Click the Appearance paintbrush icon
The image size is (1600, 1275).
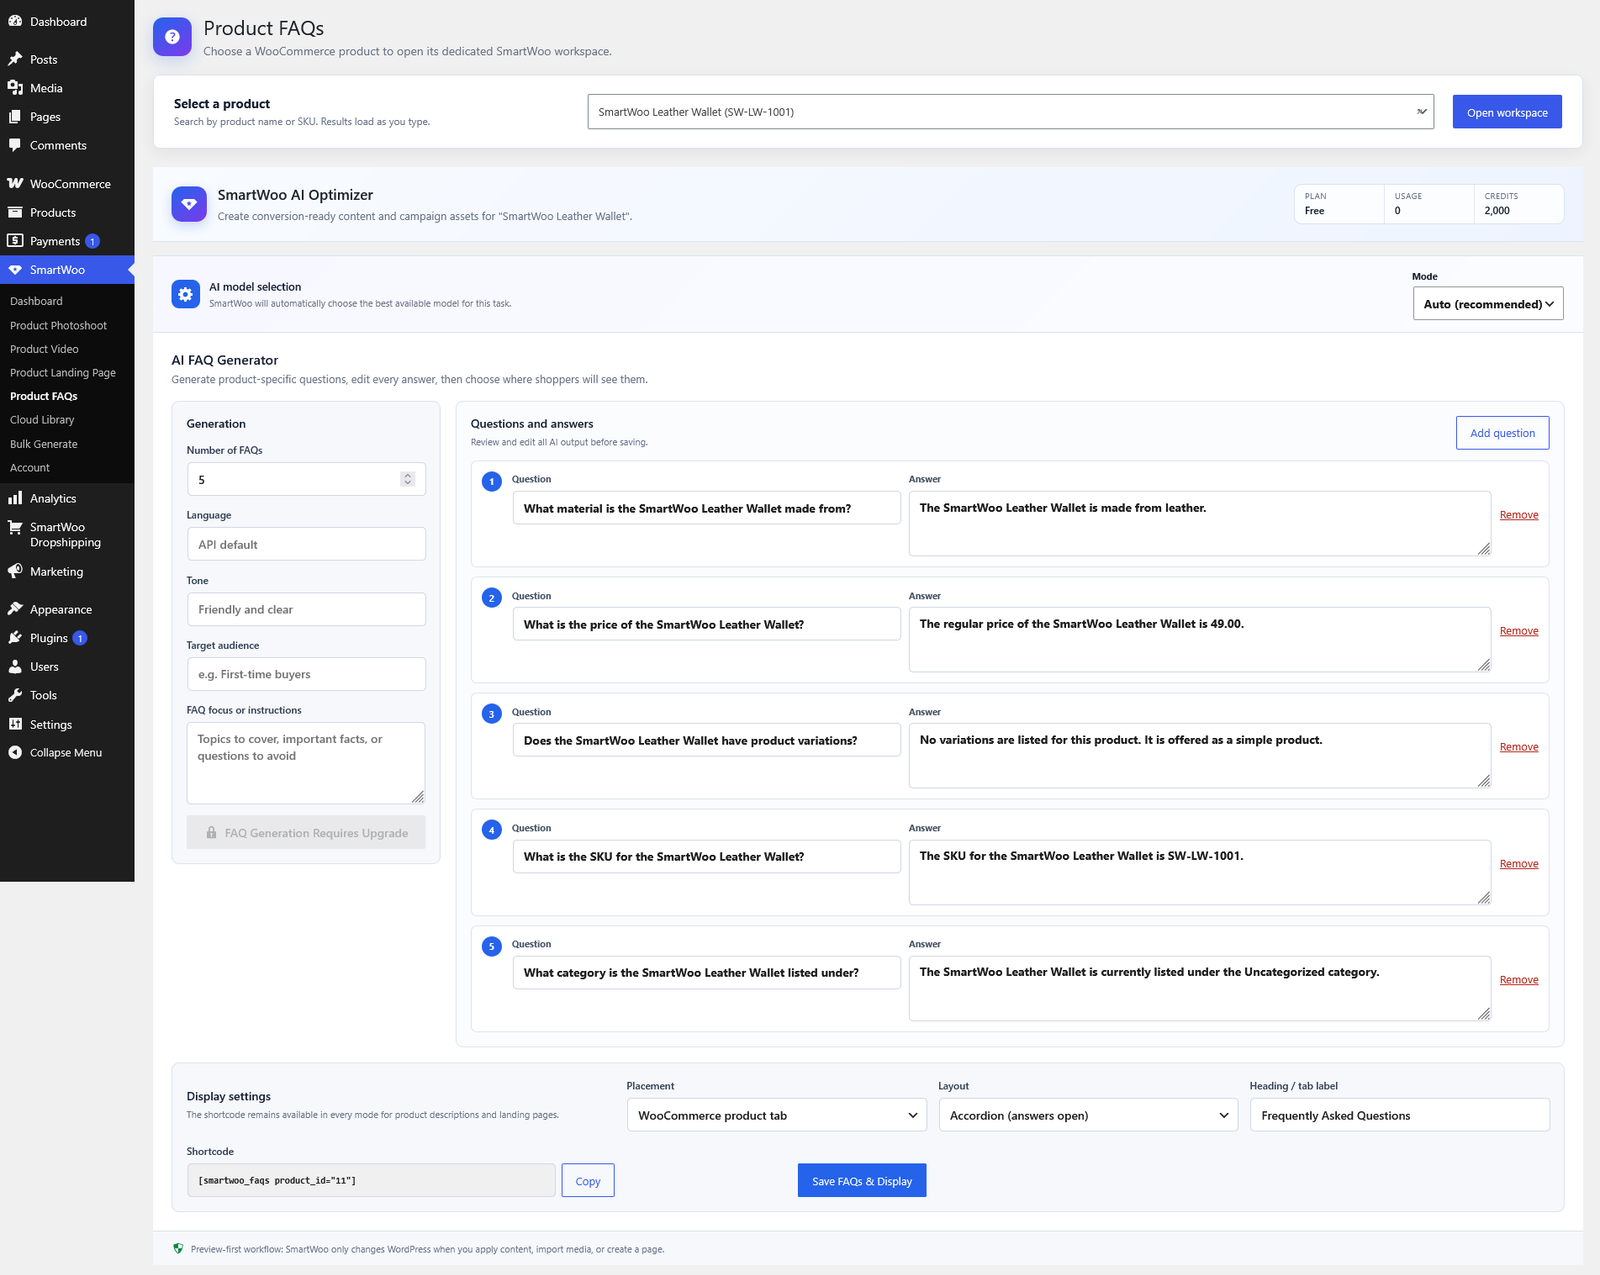click(15, 609)
